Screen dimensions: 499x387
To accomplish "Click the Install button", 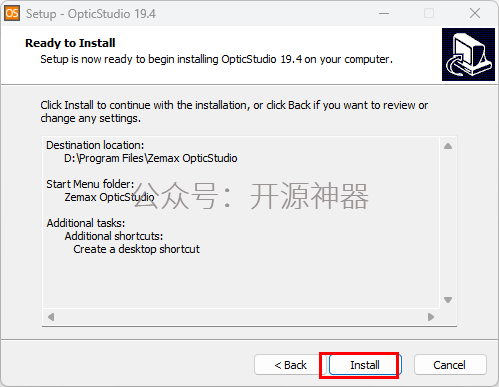I will 365,365.
